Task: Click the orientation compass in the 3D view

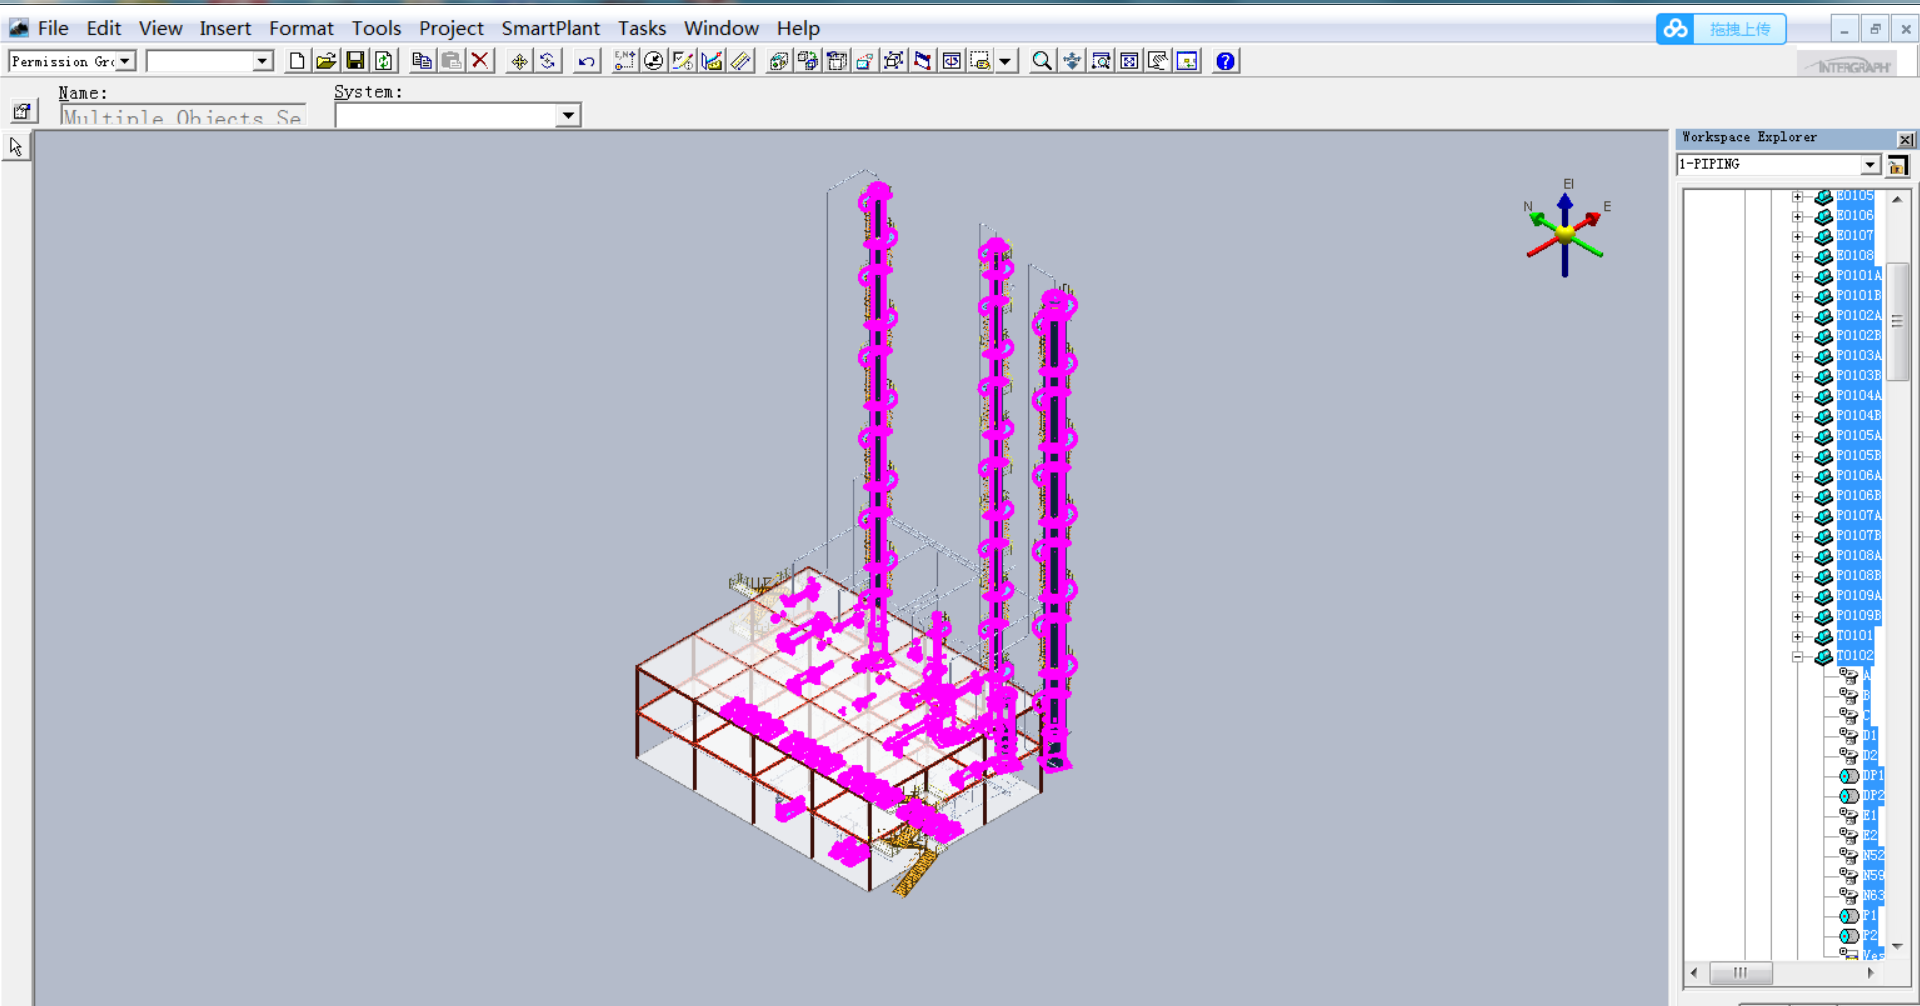Action: [x=1565, y=232]
